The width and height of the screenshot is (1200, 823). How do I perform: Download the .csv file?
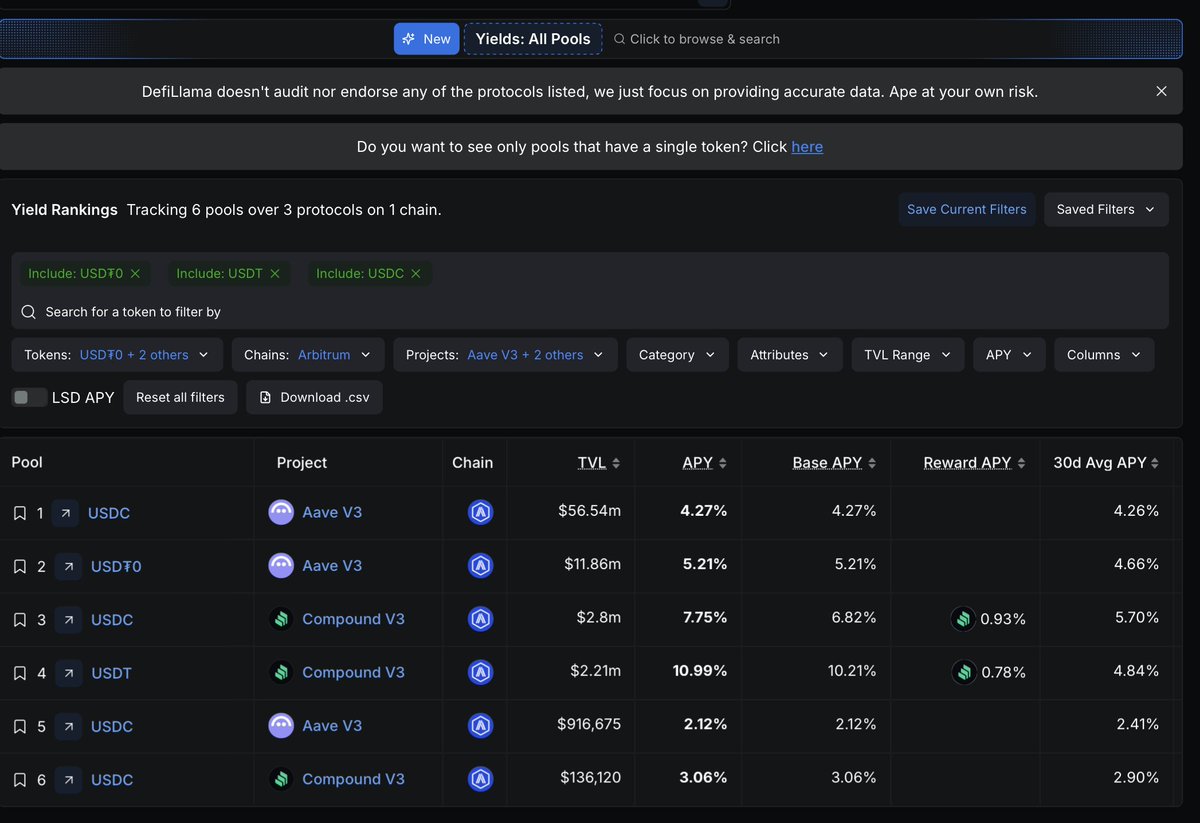(314, 397)
